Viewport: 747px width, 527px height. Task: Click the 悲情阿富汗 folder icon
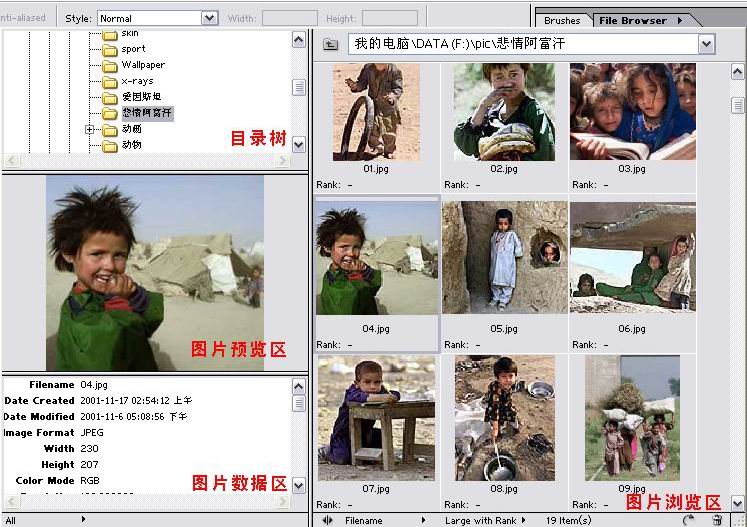tap(110, 113)
